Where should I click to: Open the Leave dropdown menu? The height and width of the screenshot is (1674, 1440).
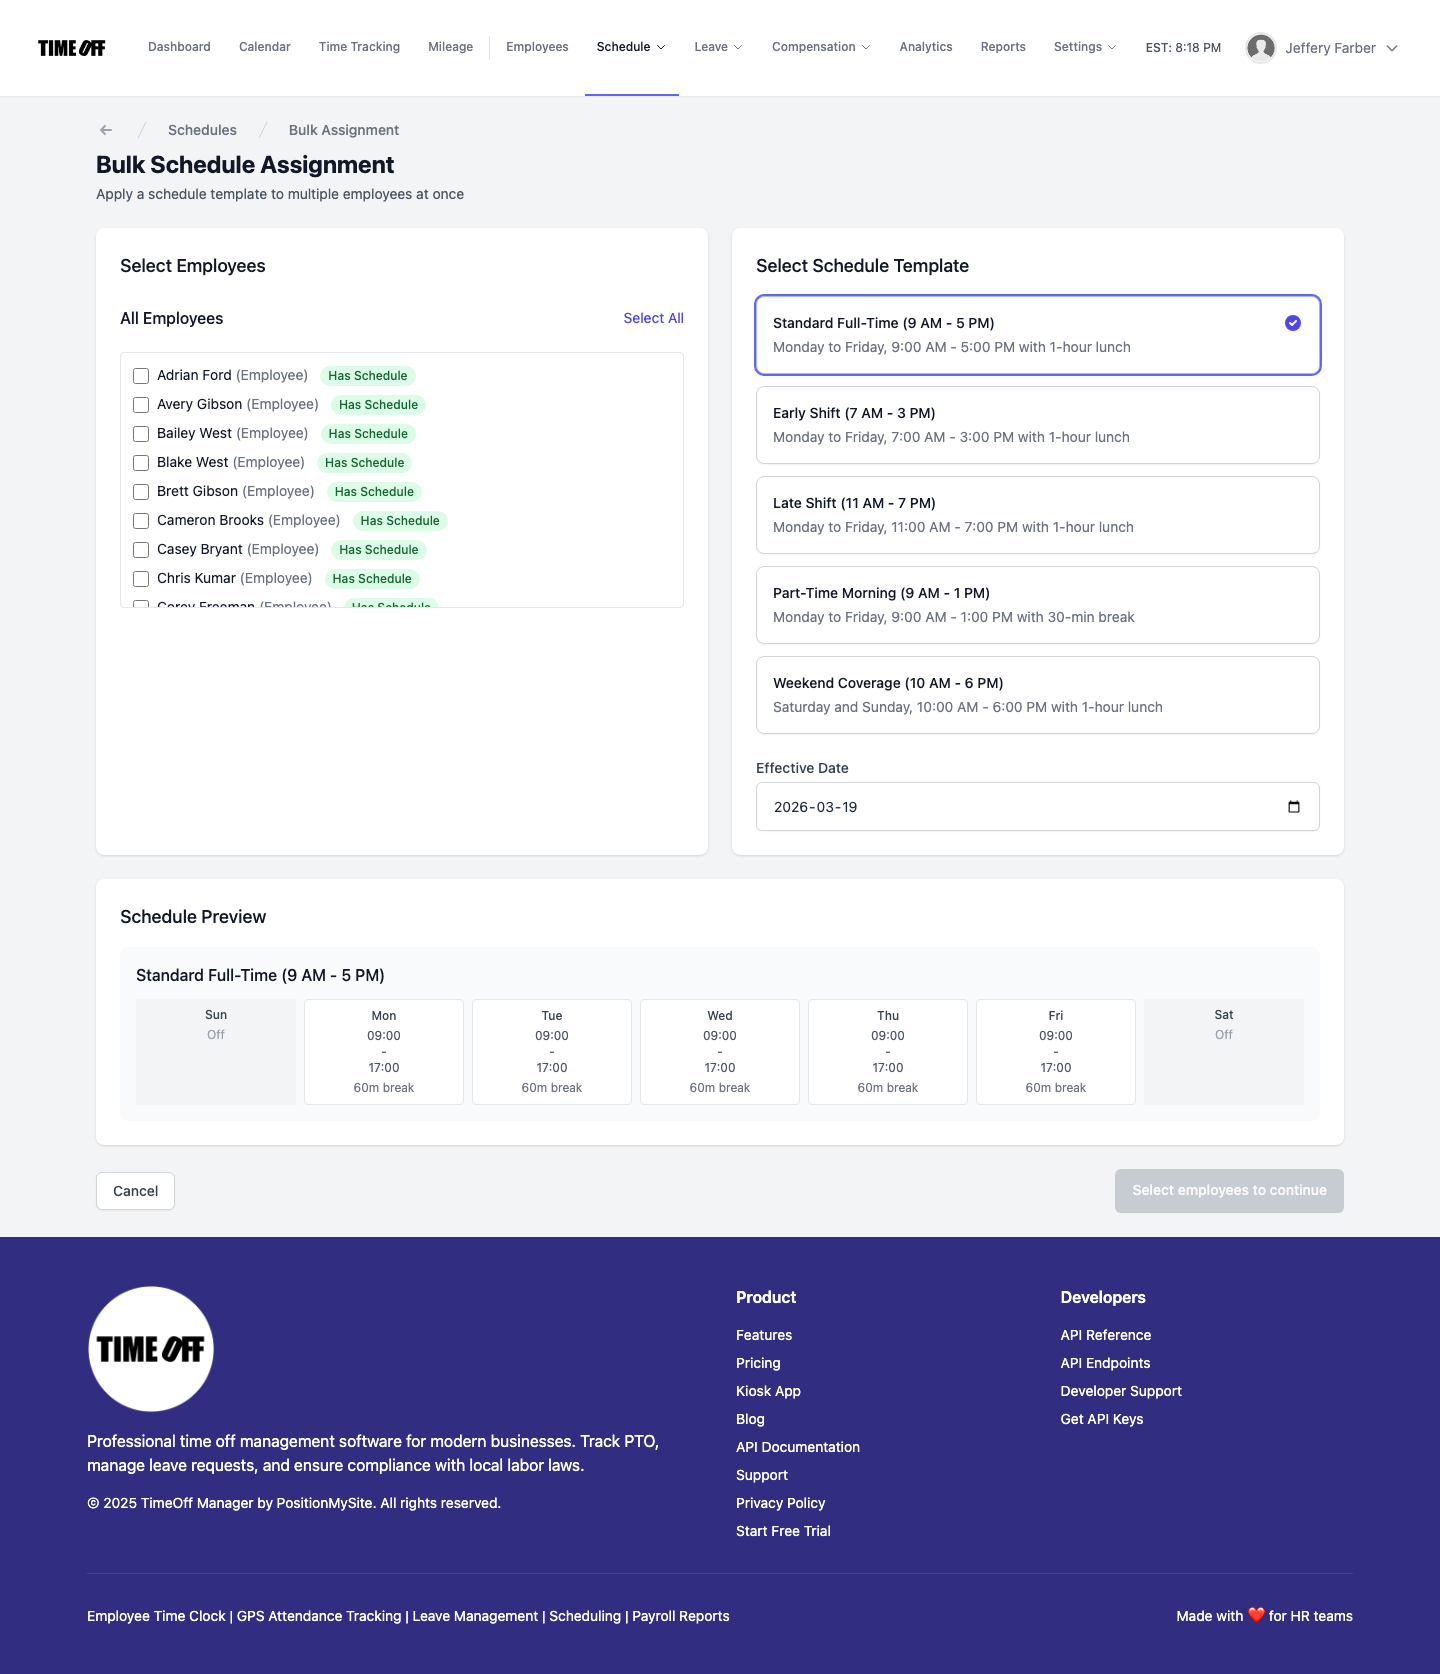coord(718,47)
